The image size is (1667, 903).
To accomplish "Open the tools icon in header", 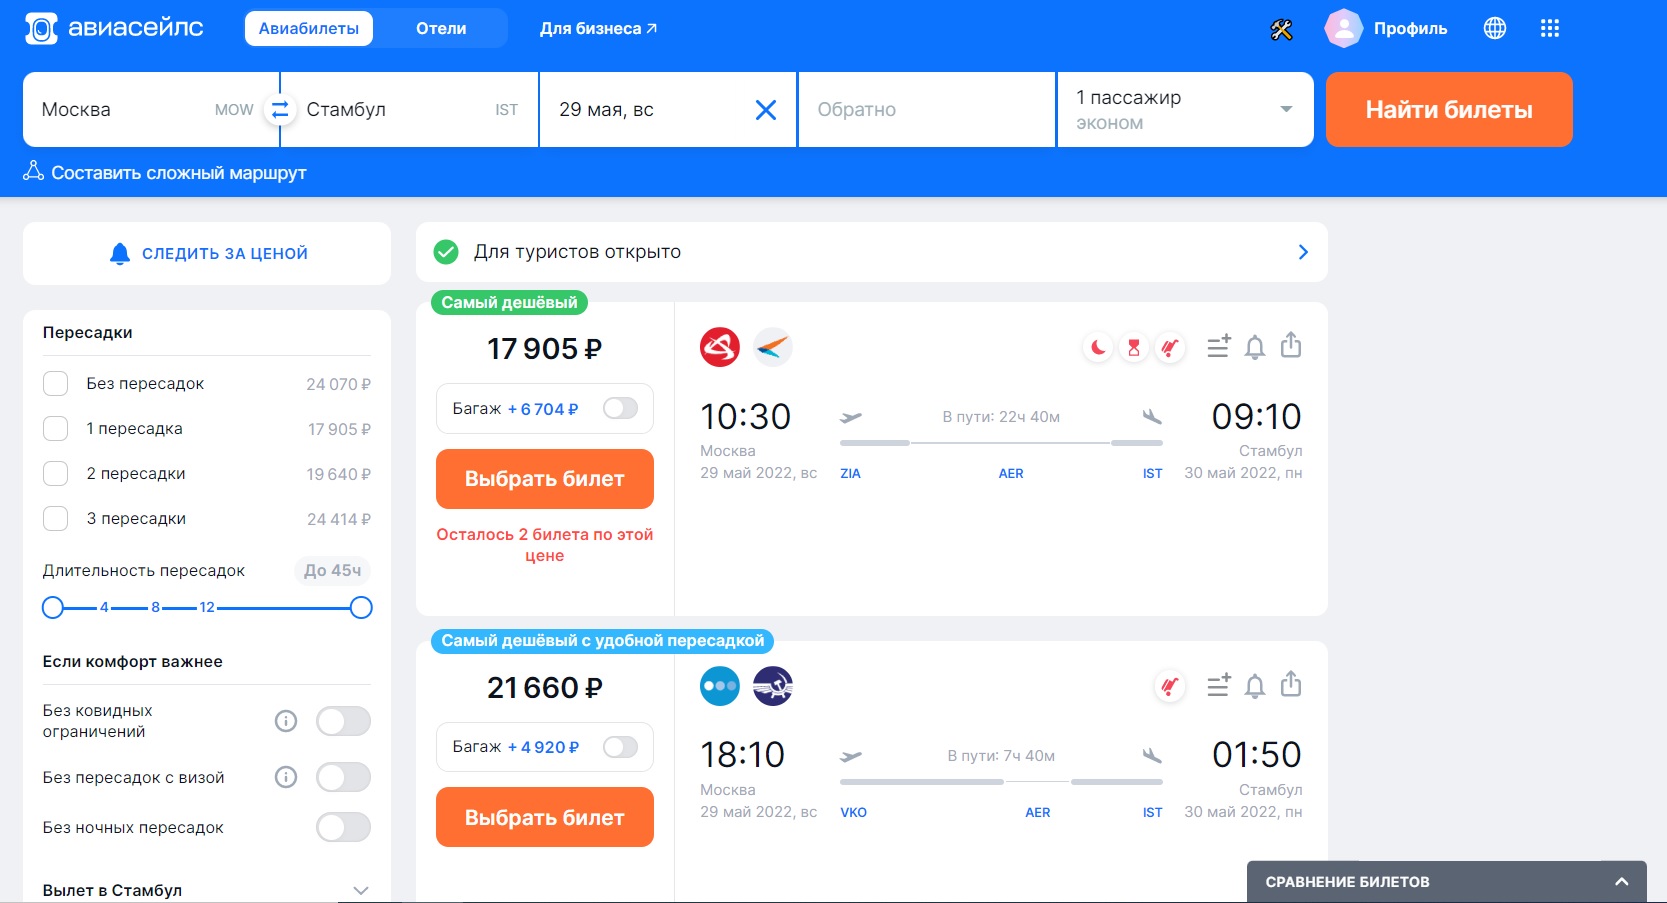I will 1281,29.
